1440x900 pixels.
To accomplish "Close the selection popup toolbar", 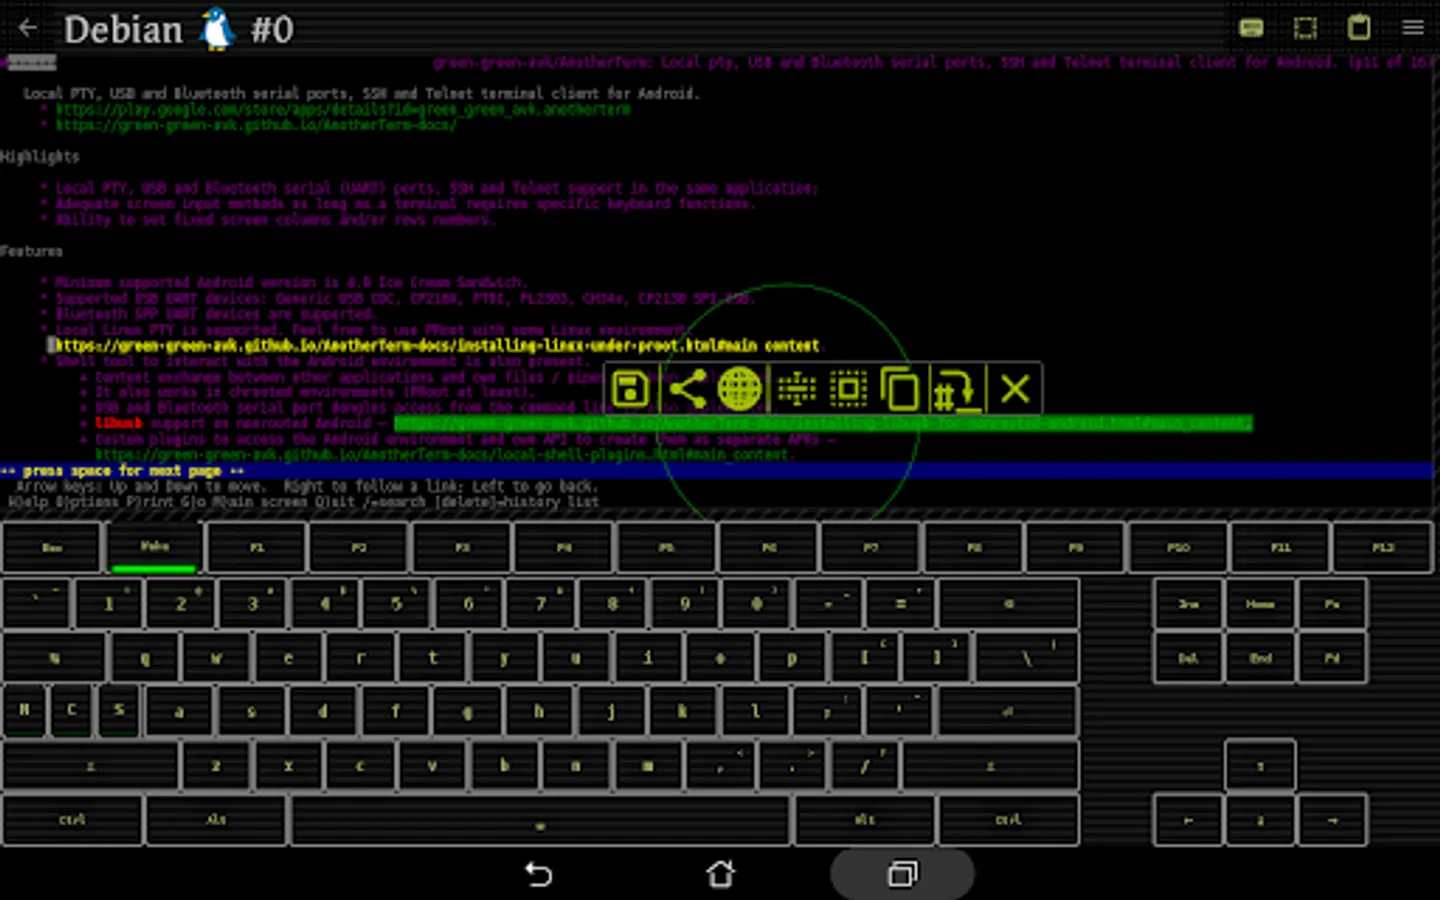I will tap(1015, 389).
